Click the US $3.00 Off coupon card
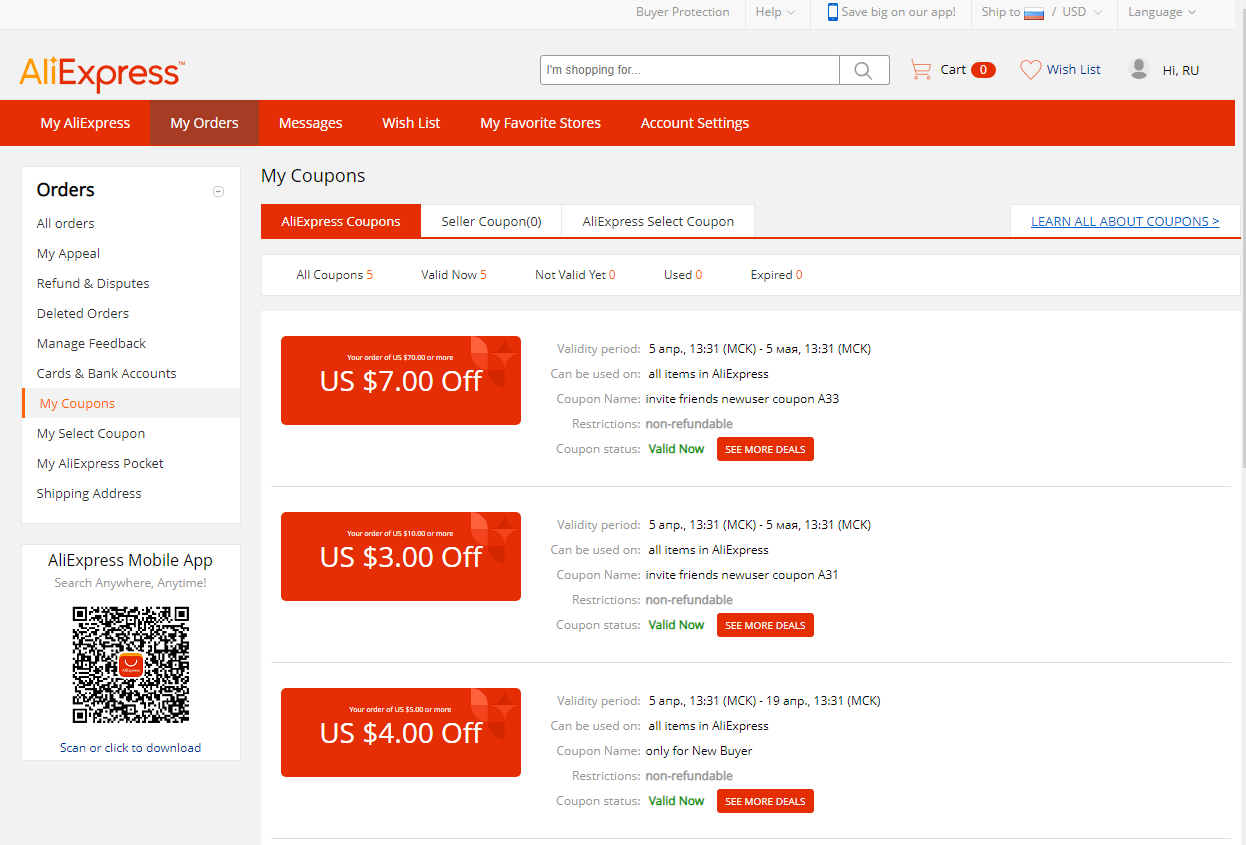 [x=401, y=556]
